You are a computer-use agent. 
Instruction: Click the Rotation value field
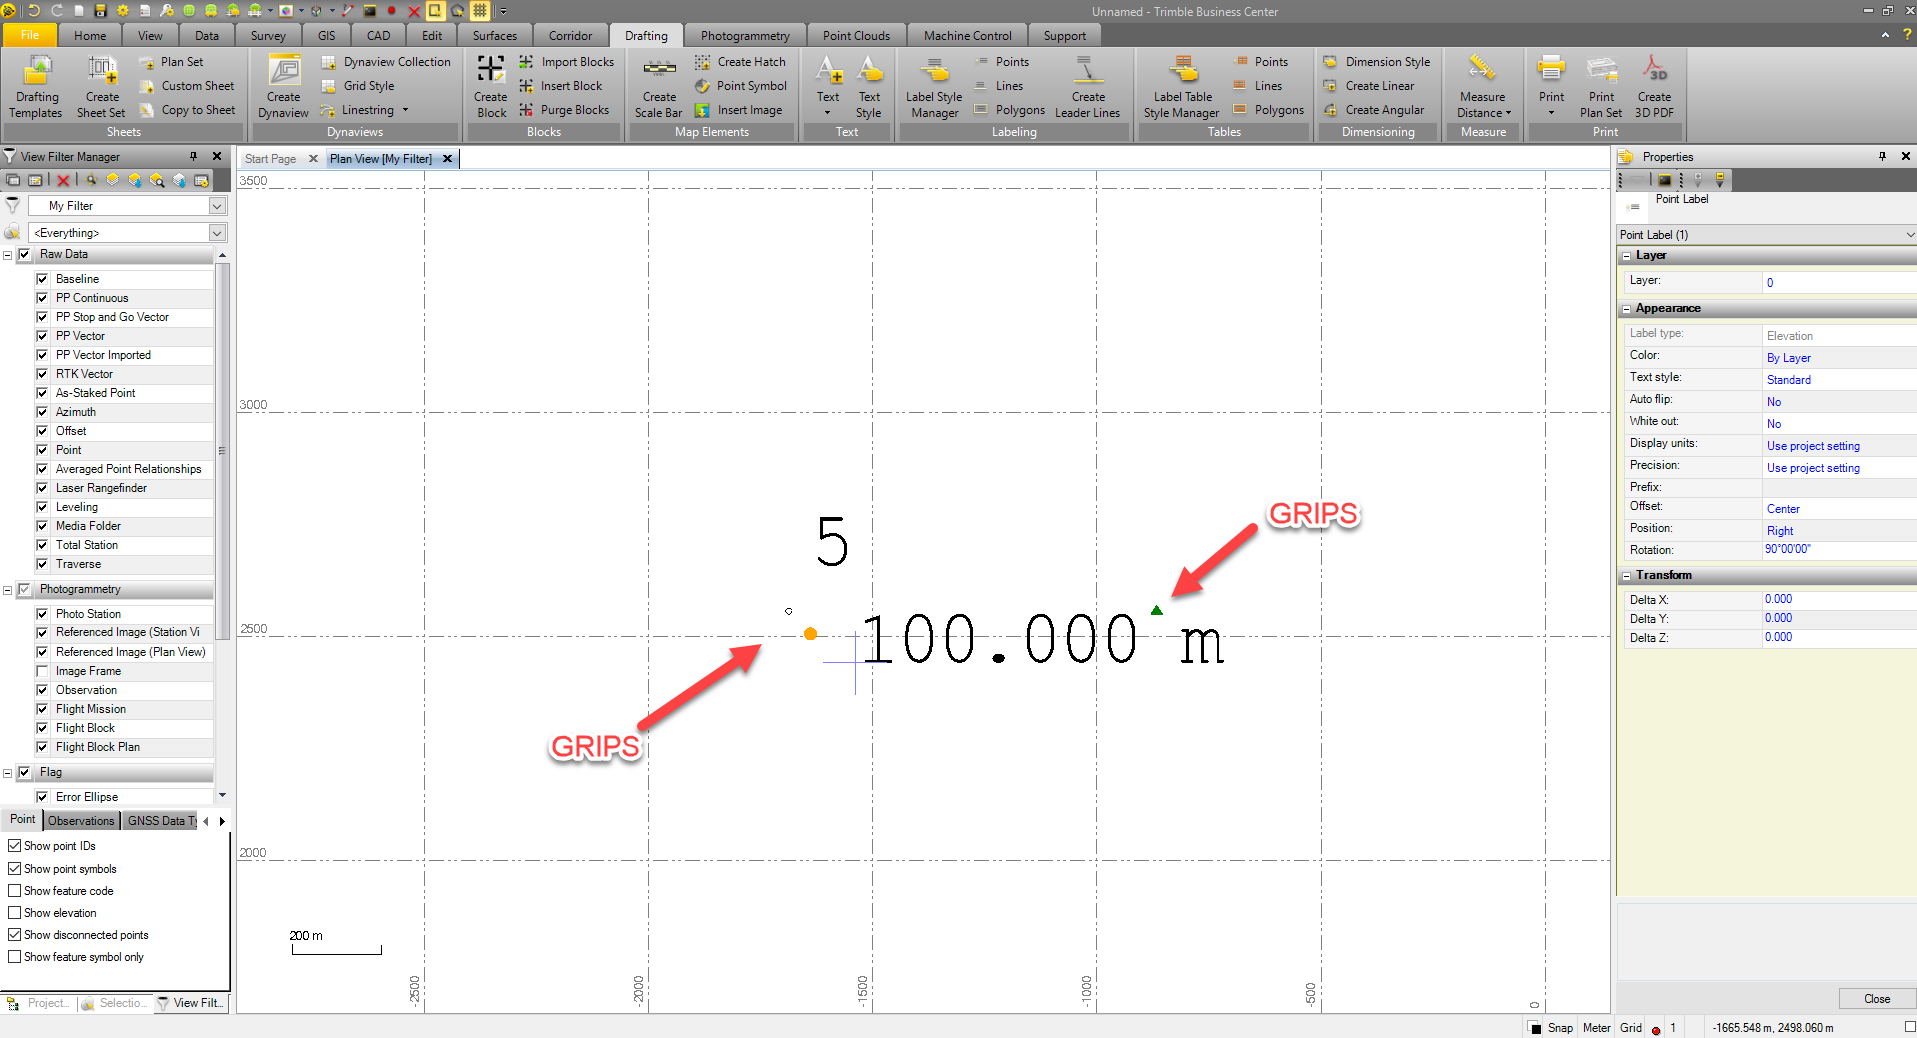pyautogui.click(x=1837, y=549)
